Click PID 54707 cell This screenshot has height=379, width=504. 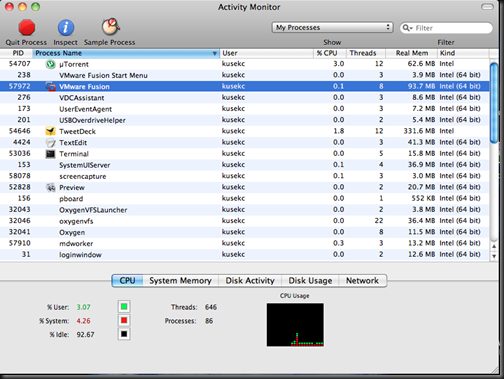(x=19, y=64)
